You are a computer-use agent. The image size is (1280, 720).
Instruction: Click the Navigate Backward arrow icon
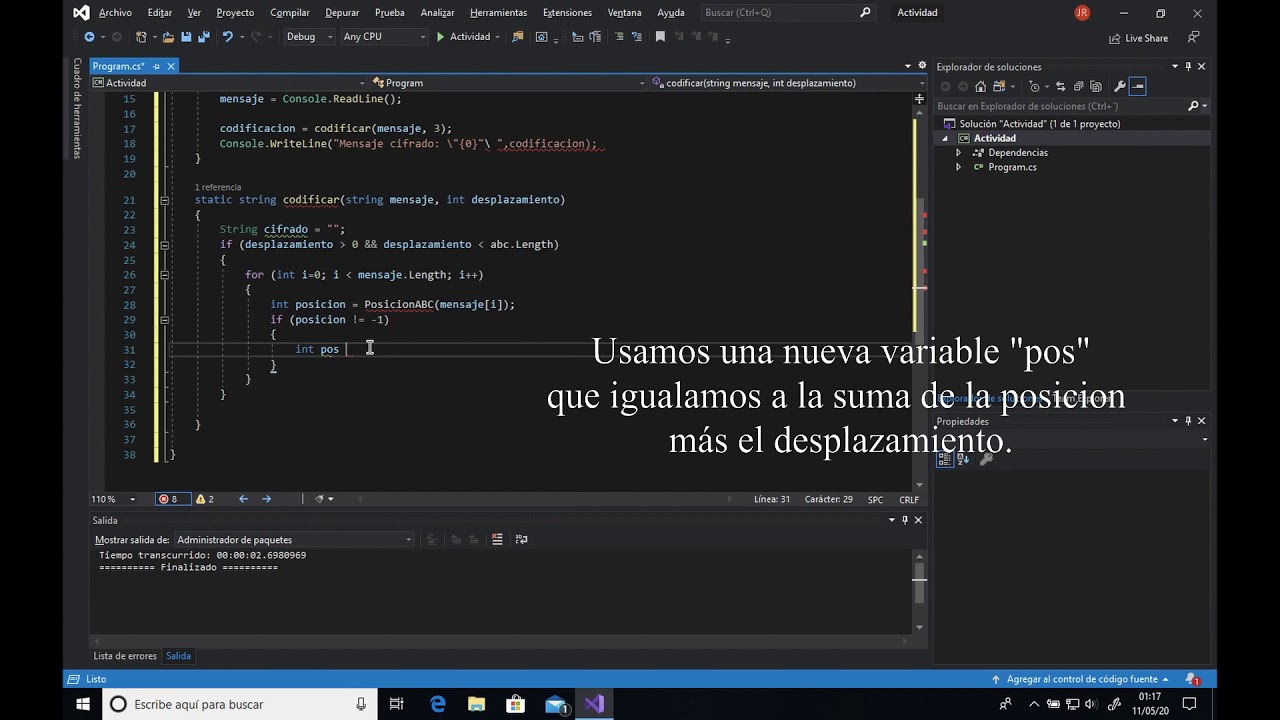89,37
